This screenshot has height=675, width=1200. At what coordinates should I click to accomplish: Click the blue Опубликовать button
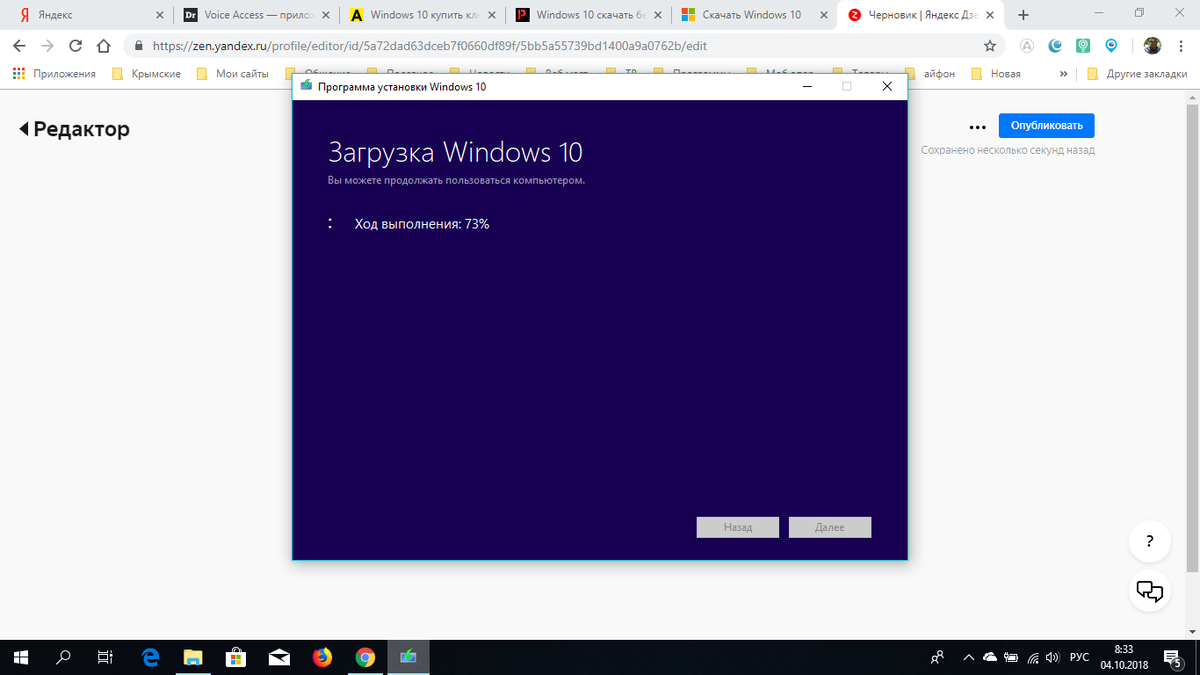1046,125
